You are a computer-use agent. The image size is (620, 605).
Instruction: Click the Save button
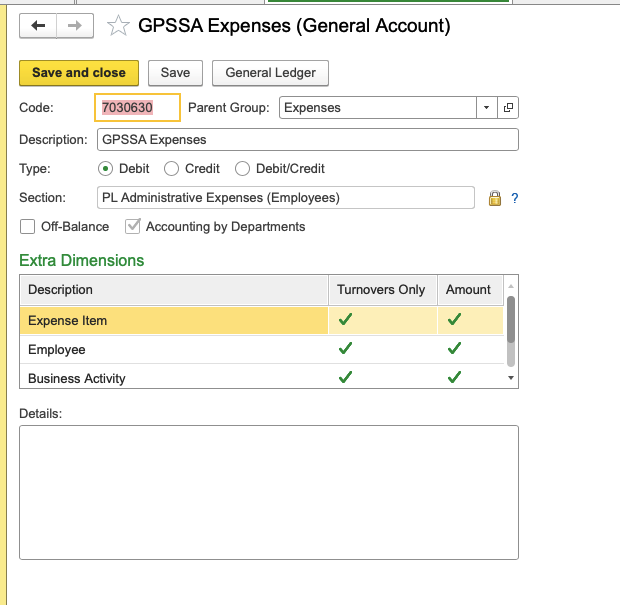tap(175, 73)
